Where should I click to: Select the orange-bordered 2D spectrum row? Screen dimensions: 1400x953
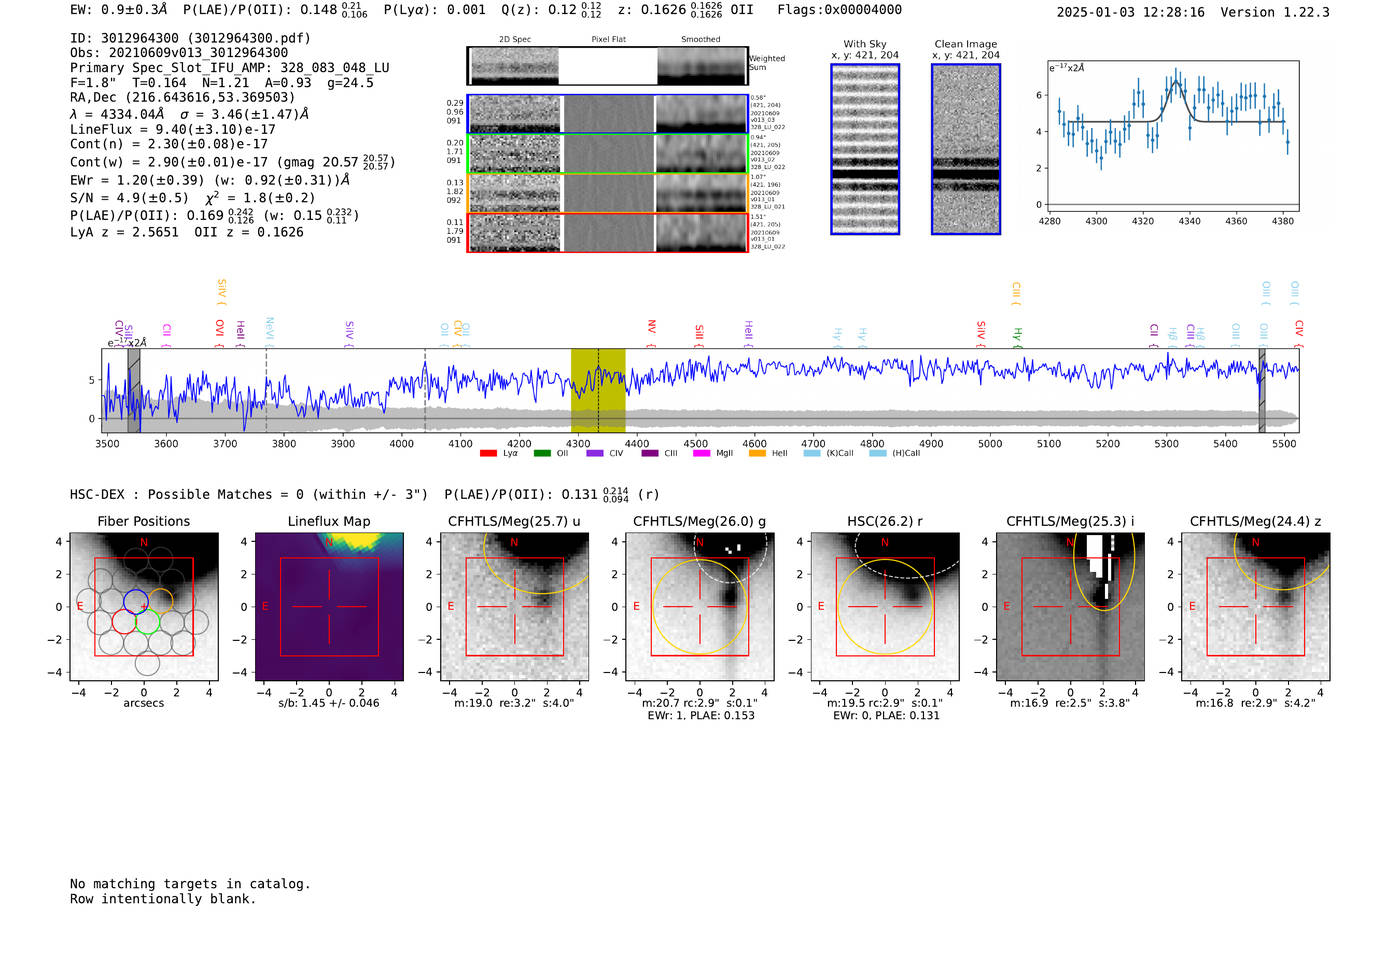[607, 193]
